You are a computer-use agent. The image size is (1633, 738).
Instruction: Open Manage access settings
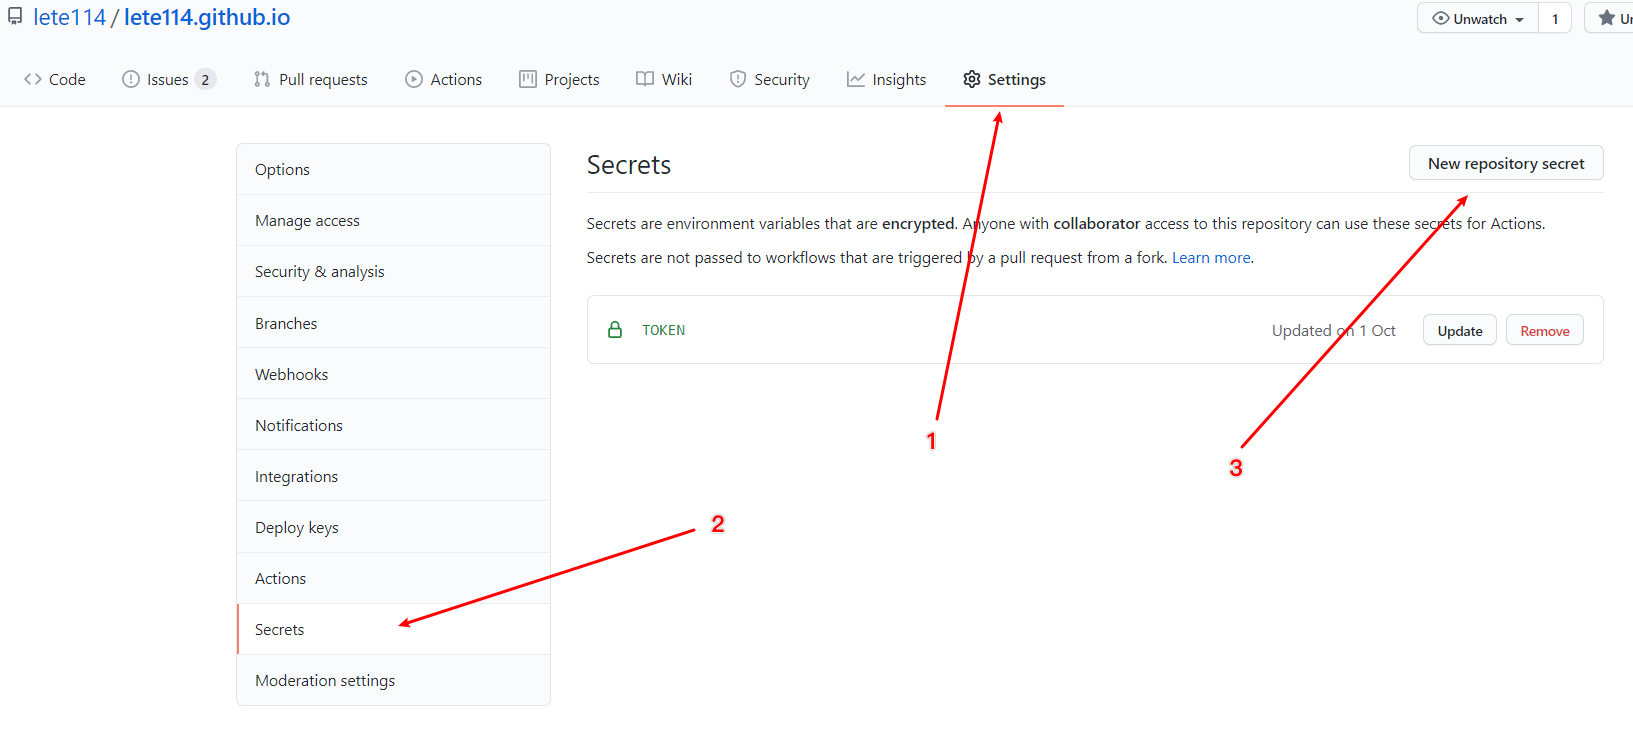click(307, 220)
